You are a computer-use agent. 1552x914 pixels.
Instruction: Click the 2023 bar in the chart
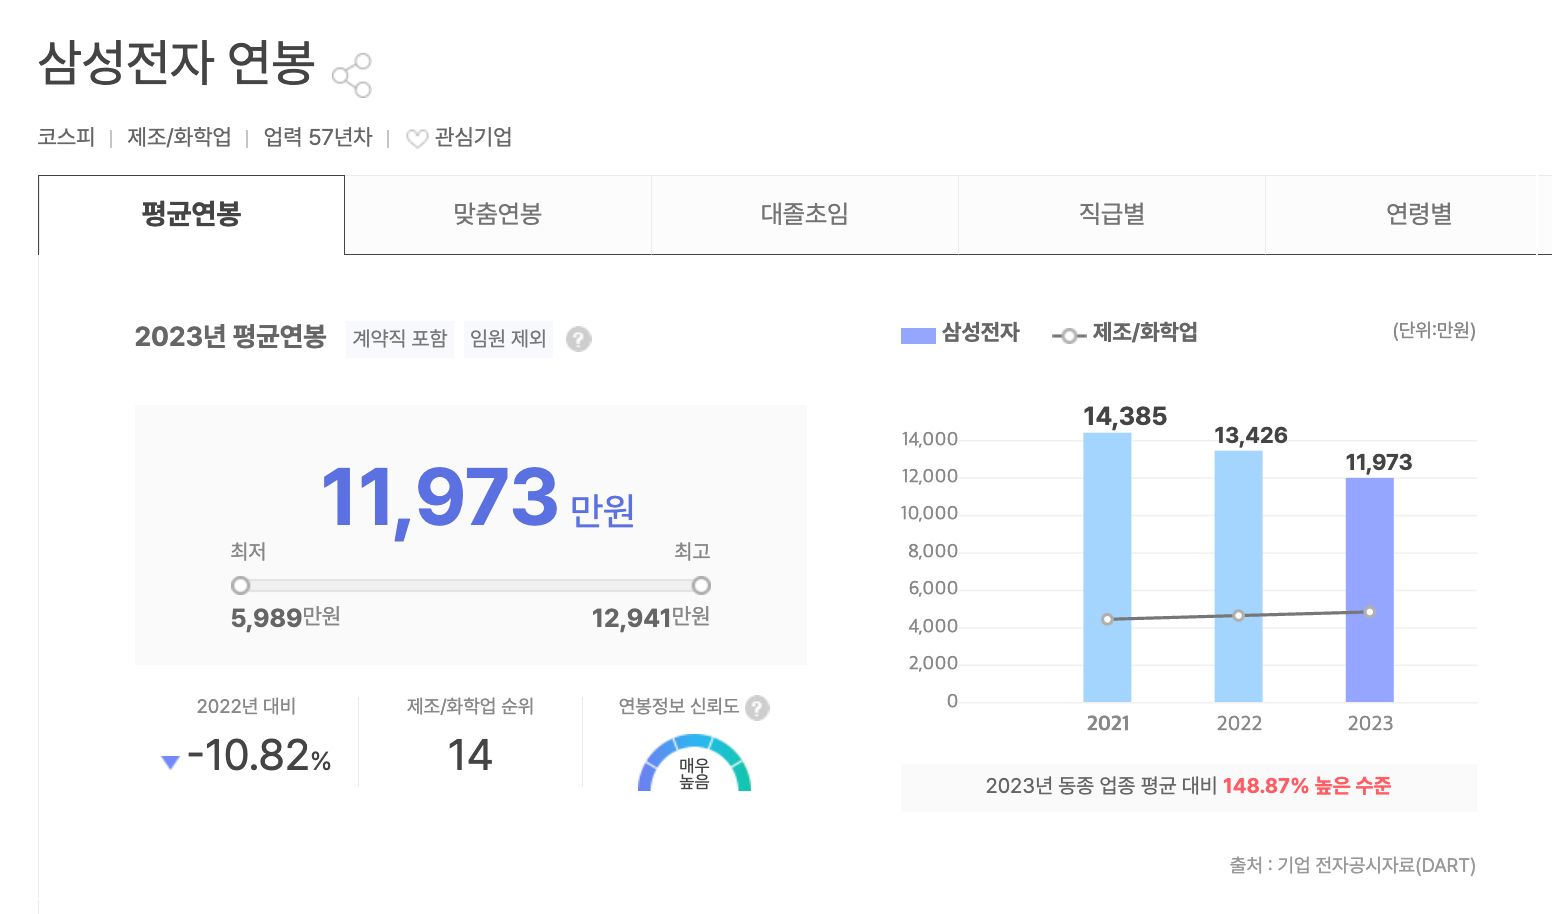click(x=1370, y=590)
